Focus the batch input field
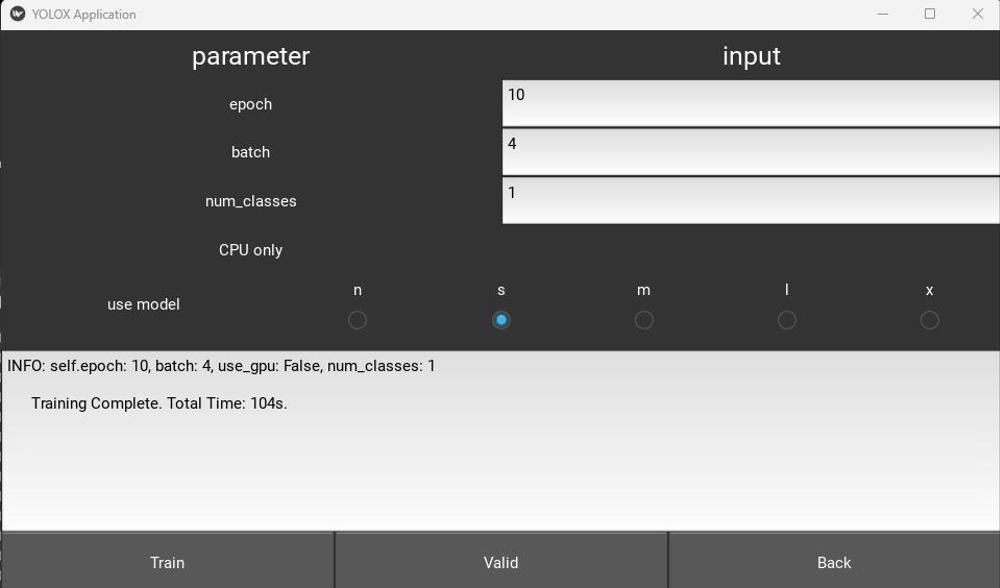Screen dimensions: 1000x588 coord(751,152)
